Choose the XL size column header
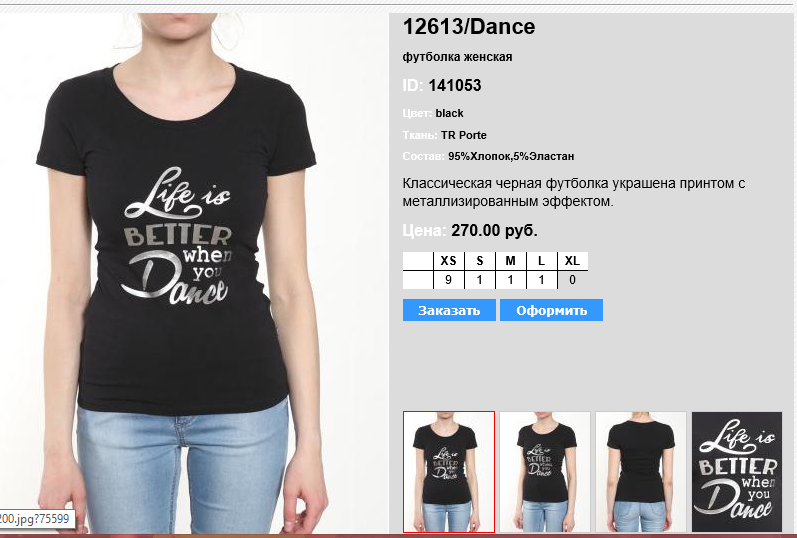The image size is (797, 538). (x=572, y=261)
